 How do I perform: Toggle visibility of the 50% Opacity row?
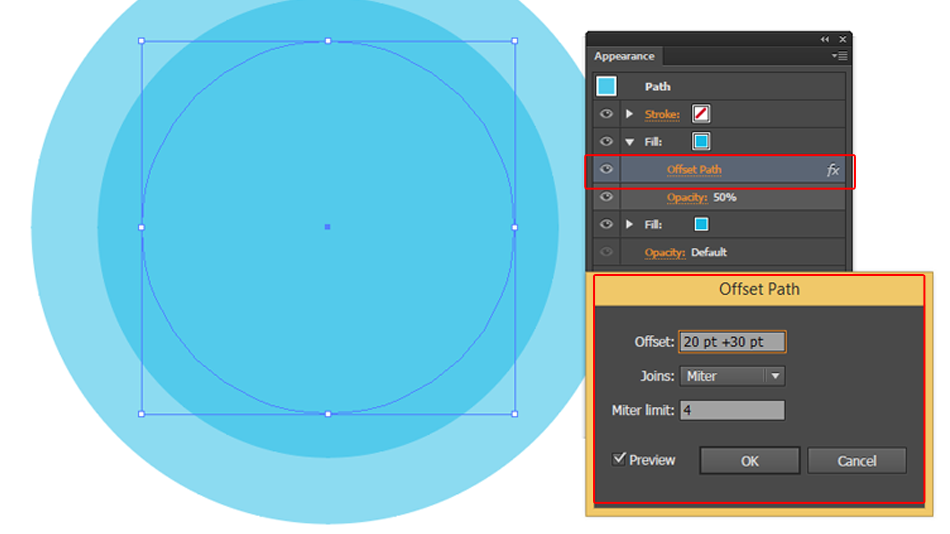[x=606, y=196]
